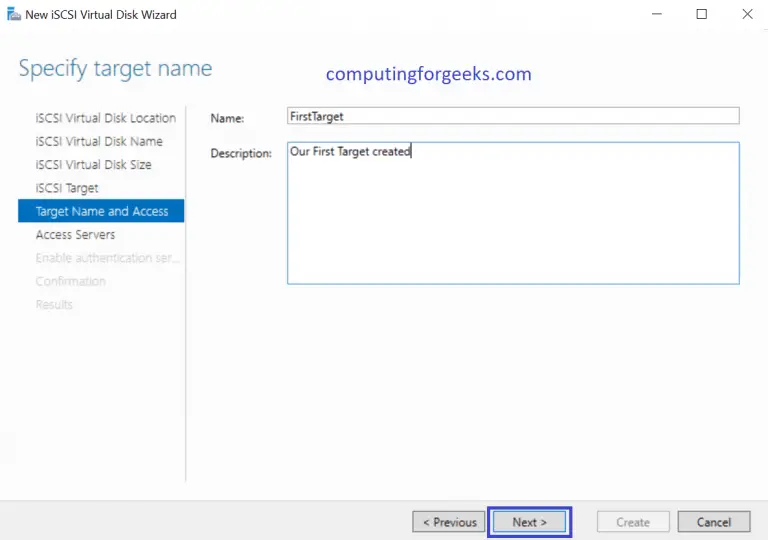The image size is (768, 540).
Task: Proceed with the Next button
Action: [x=529, y=522]
